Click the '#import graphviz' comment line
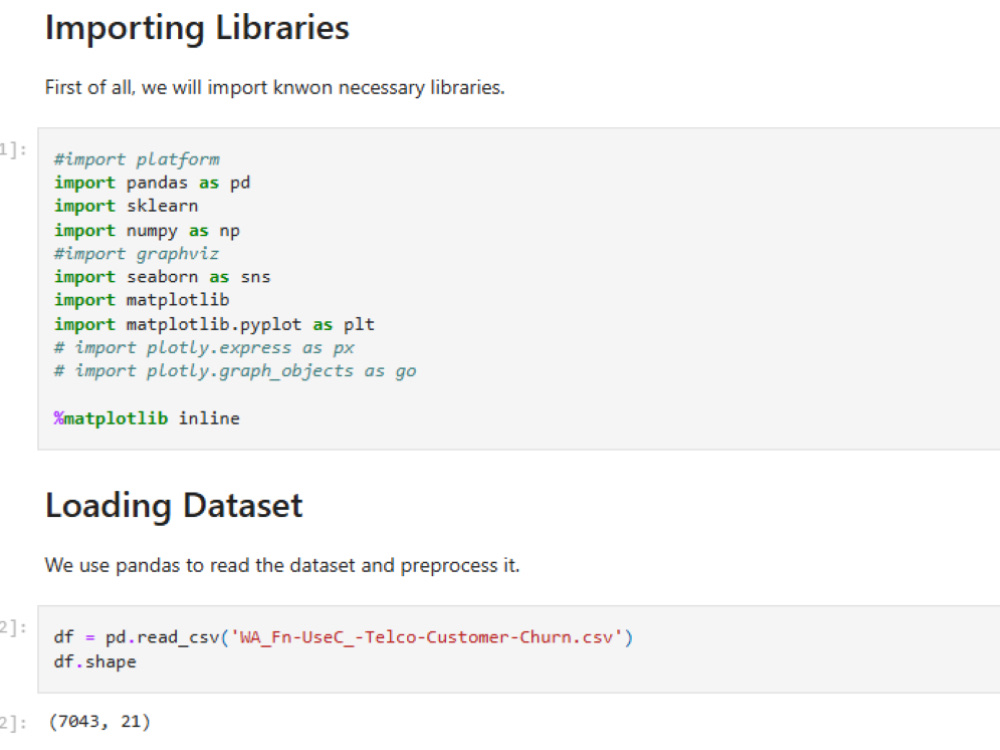The width and height of the screenshot is (1000, 750). point(136,254)
